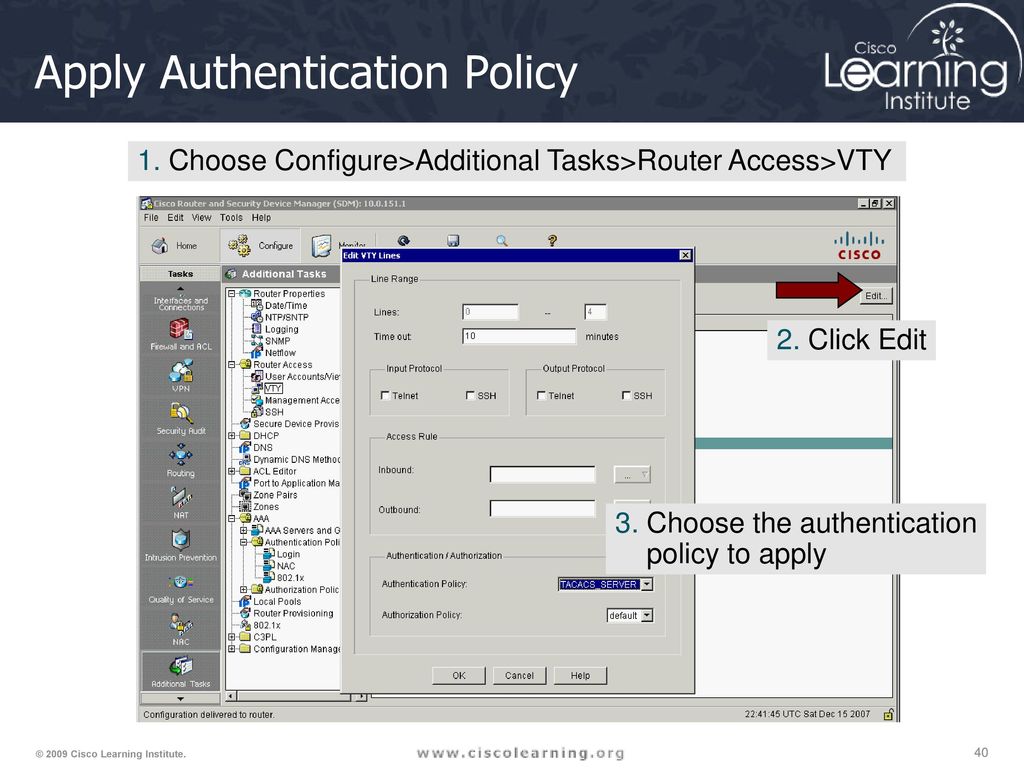Open the NAC task icon
This screenshot has height=768, width=1024.
tap(181, 625)
